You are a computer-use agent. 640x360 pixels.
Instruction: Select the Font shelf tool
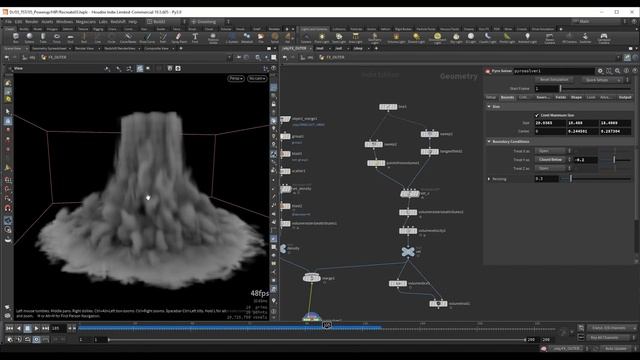(x=195, y=38)
